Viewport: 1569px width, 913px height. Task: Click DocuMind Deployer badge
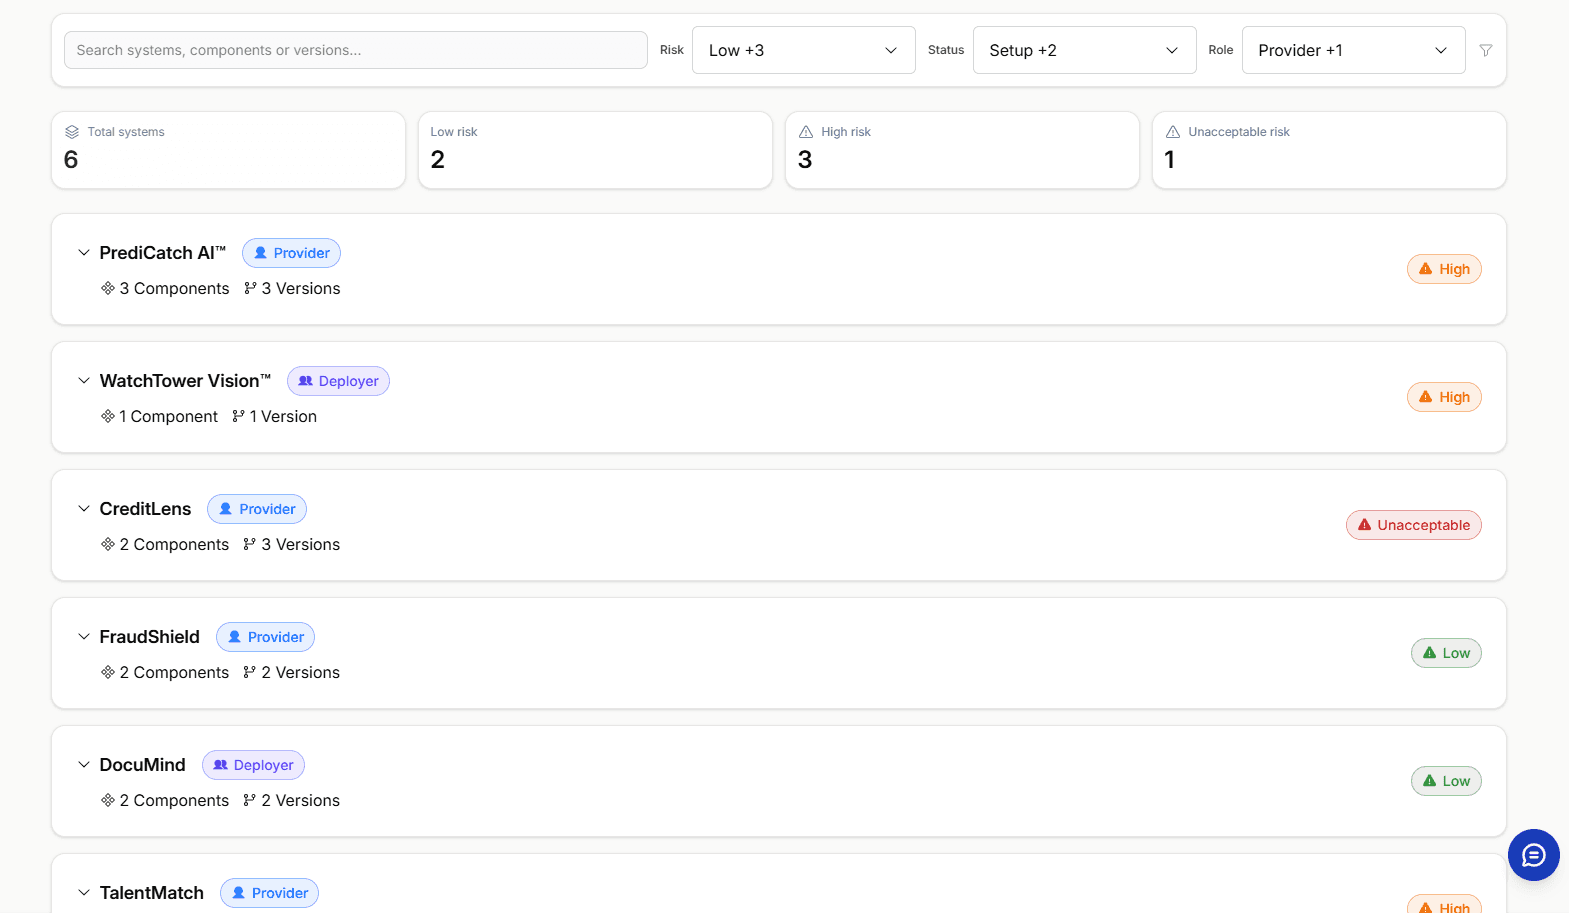(x=253, y=765)
